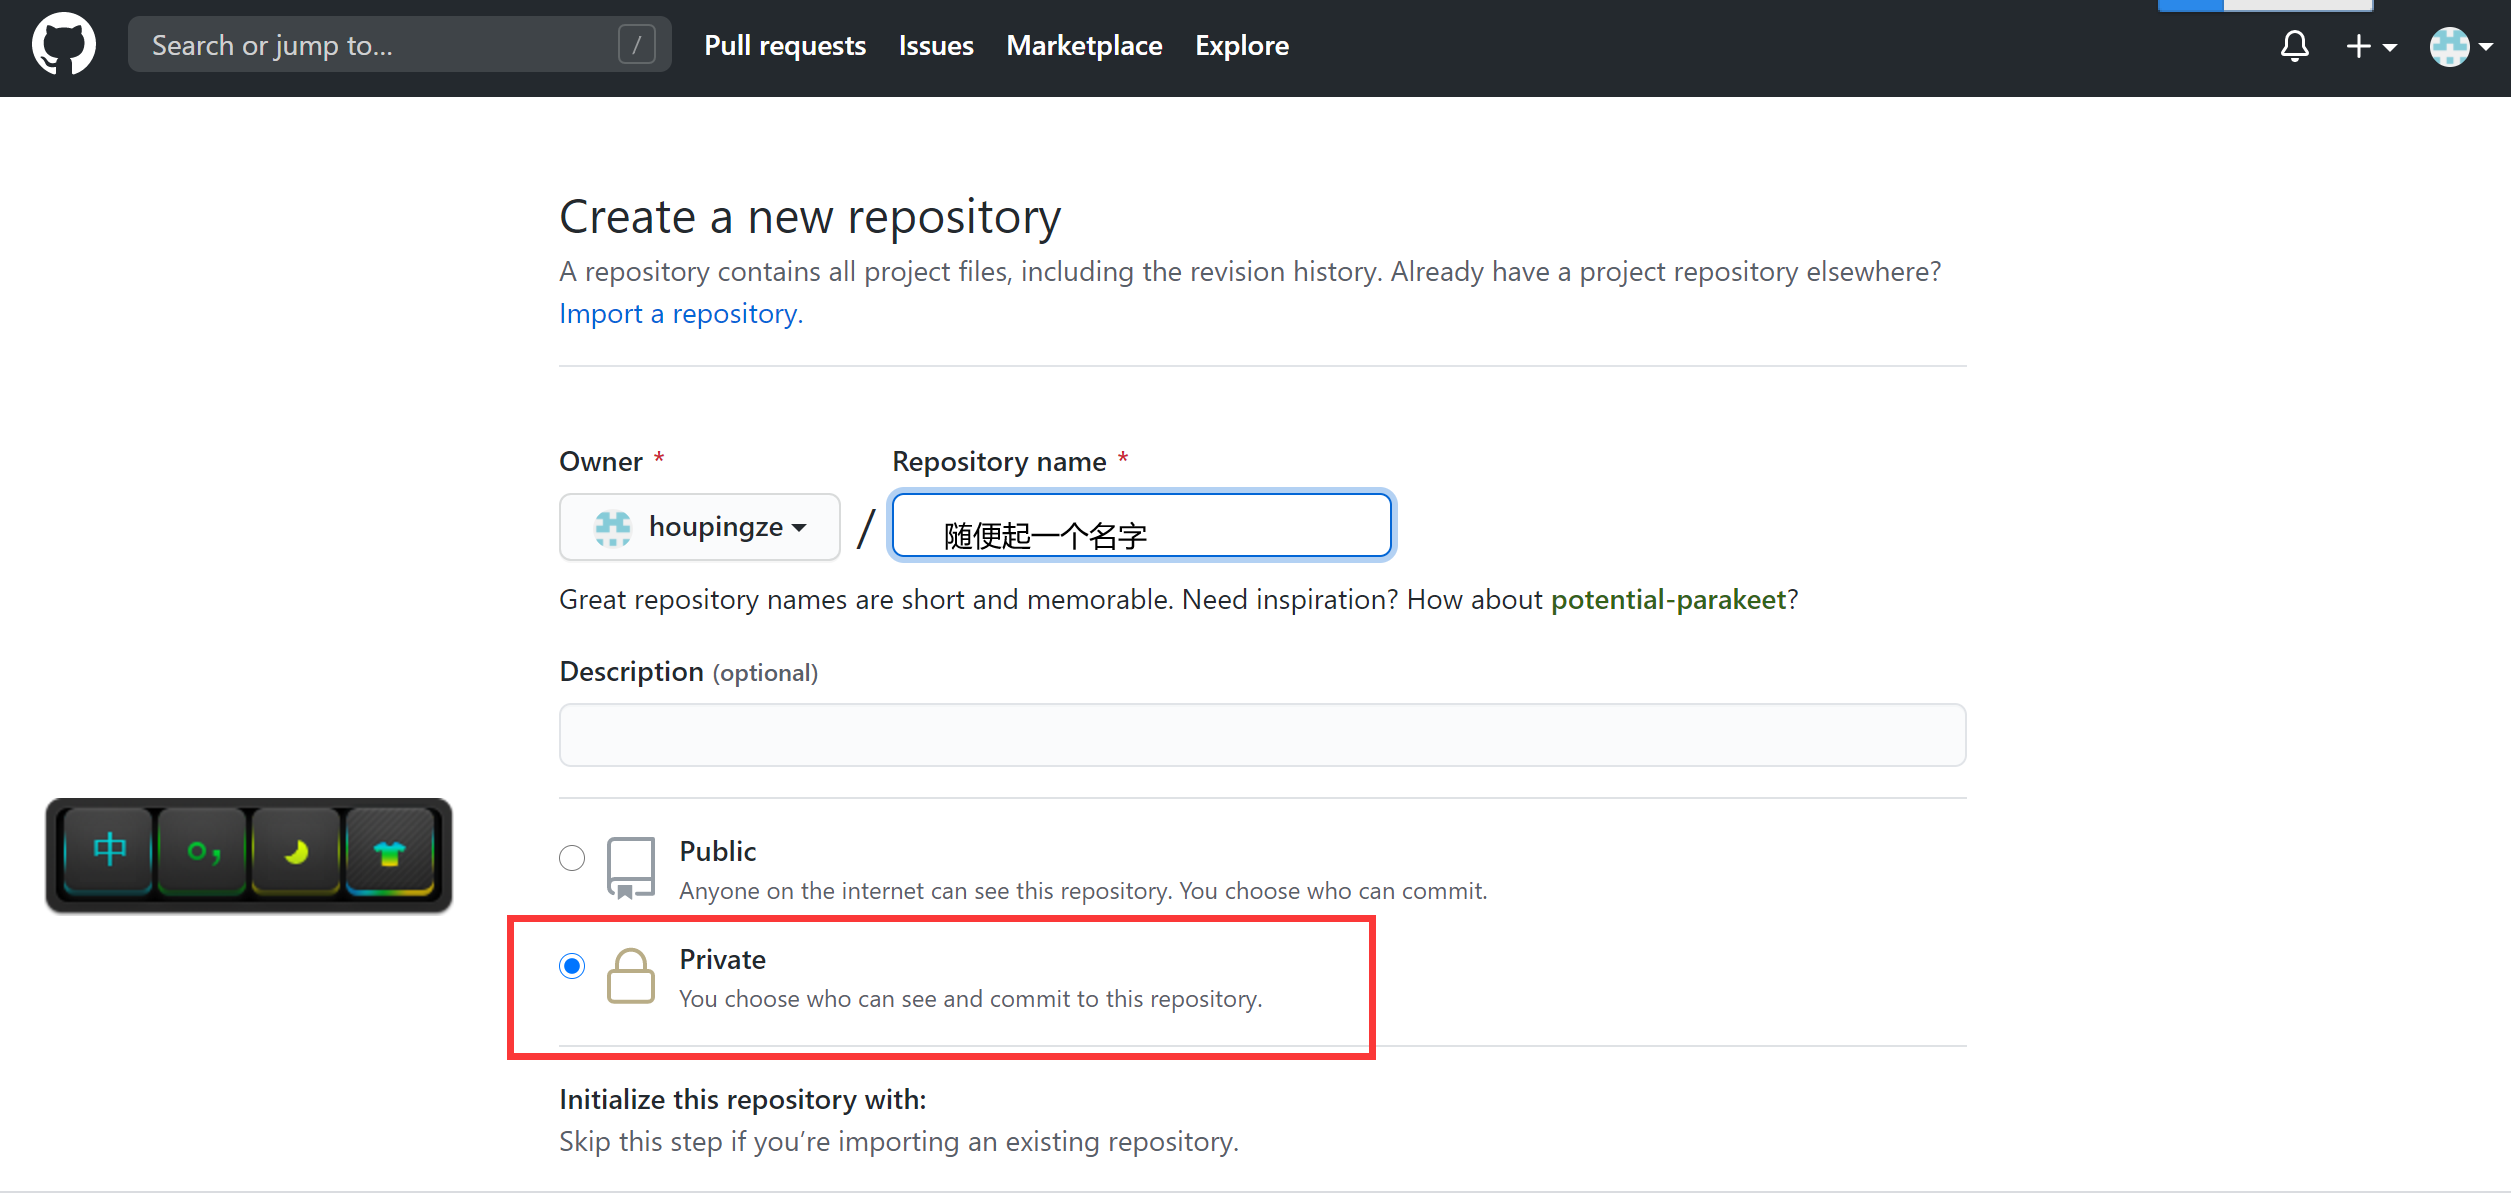
Task: Click the GitHub octocat logo
Action: point(63,45)
